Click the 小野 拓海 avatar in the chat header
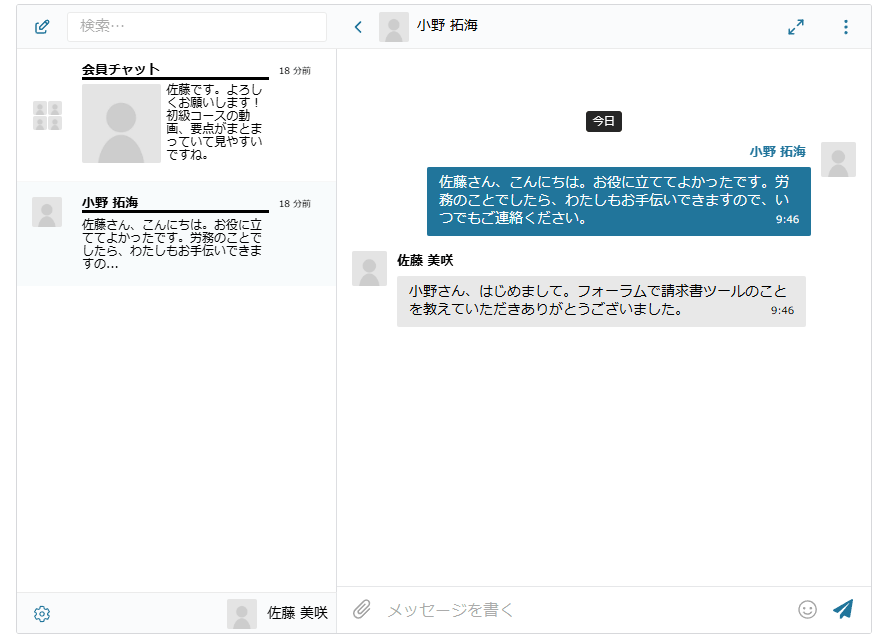The width and height of the screenshot is (888, 638). point(394,27)
